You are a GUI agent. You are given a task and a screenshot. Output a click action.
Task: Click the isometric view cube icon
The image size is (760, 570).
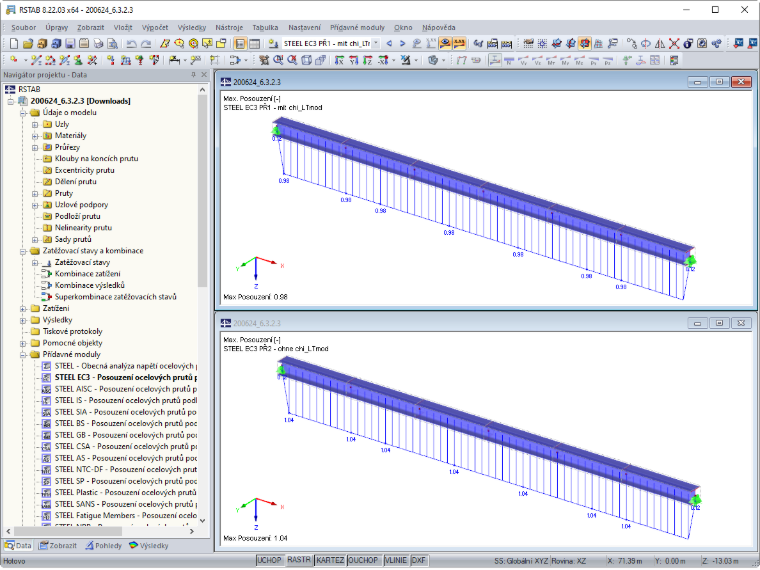point(306,60)
